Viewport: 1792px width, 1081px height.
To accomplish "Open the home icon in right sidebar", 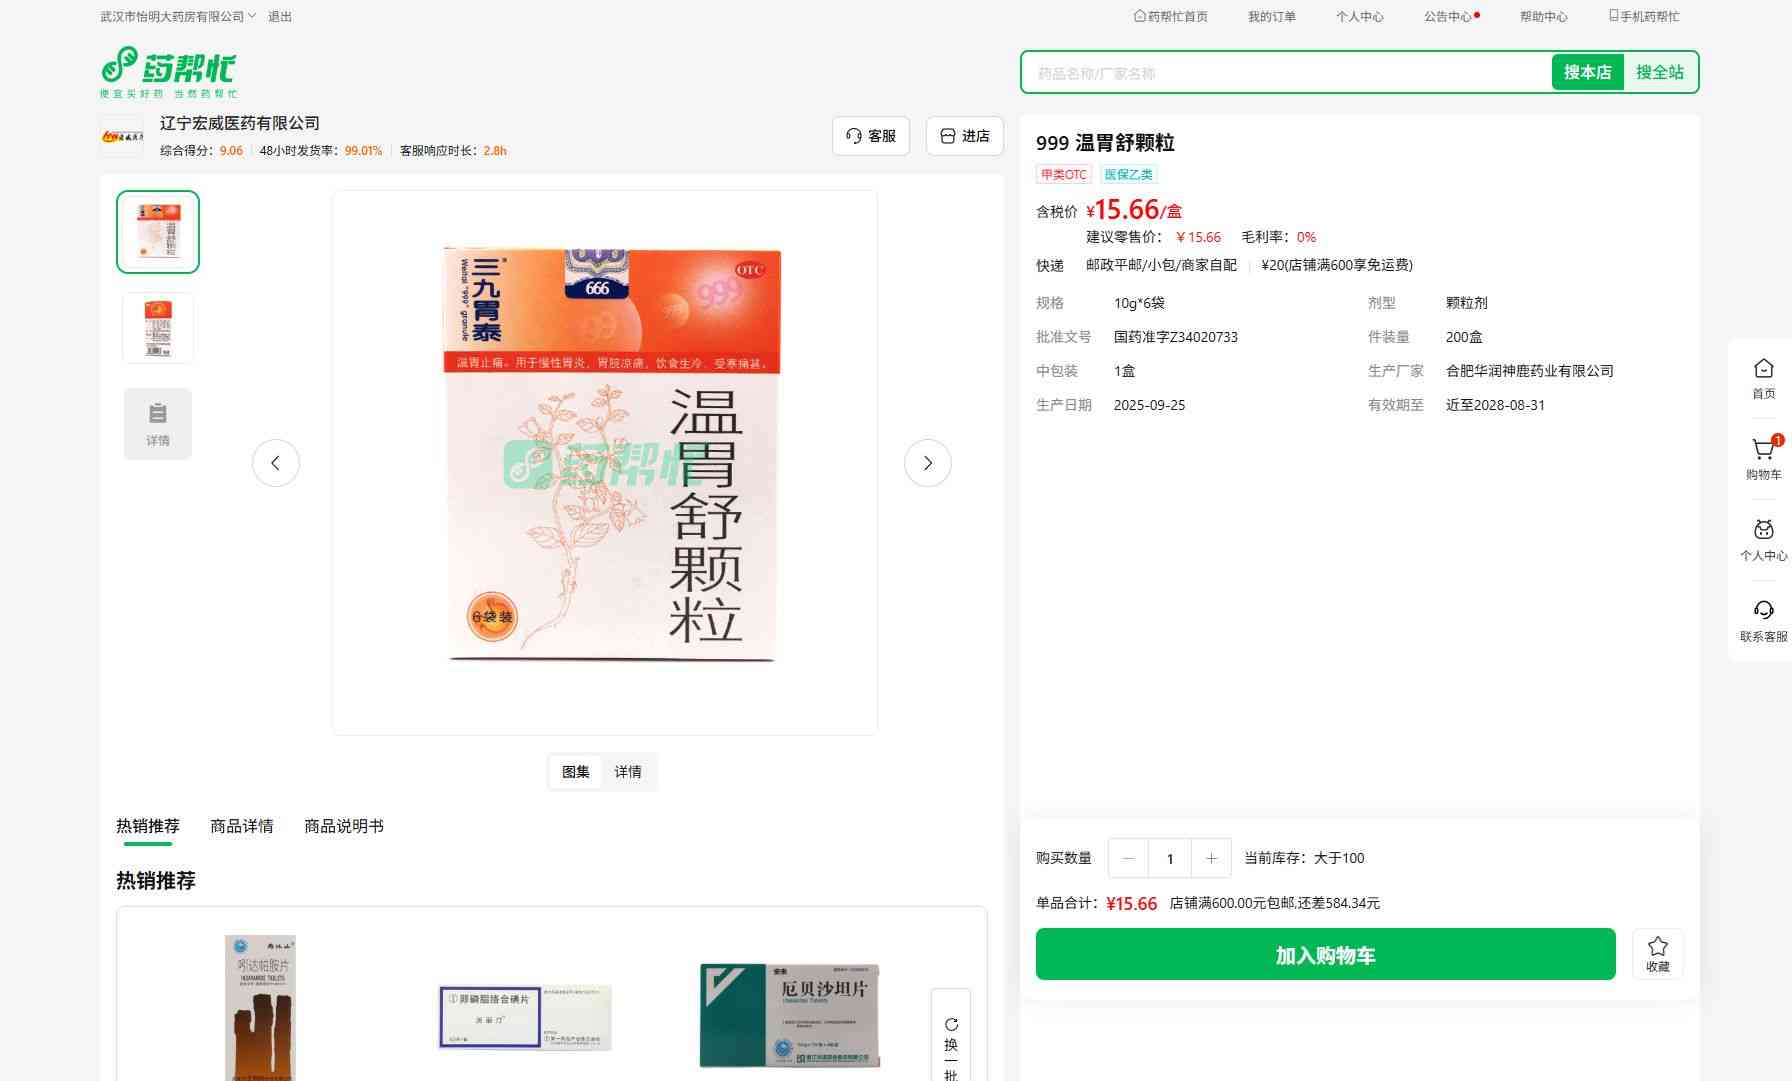I will tap(1763, 370).
